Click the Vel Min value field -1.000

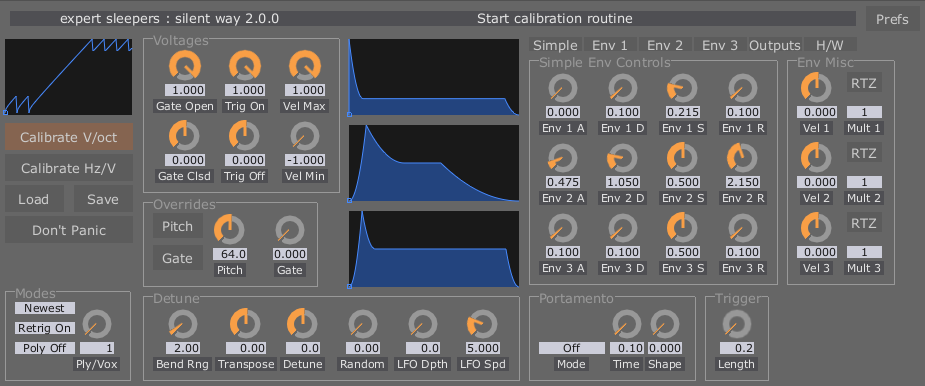(x=305, y=160)
